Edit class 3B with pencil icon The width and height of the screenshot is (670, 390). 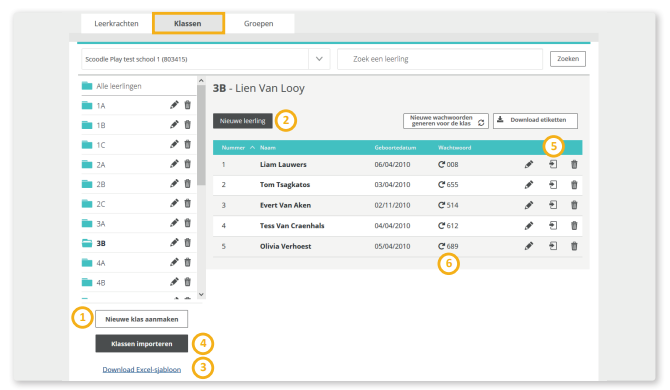tap(174, 242)
